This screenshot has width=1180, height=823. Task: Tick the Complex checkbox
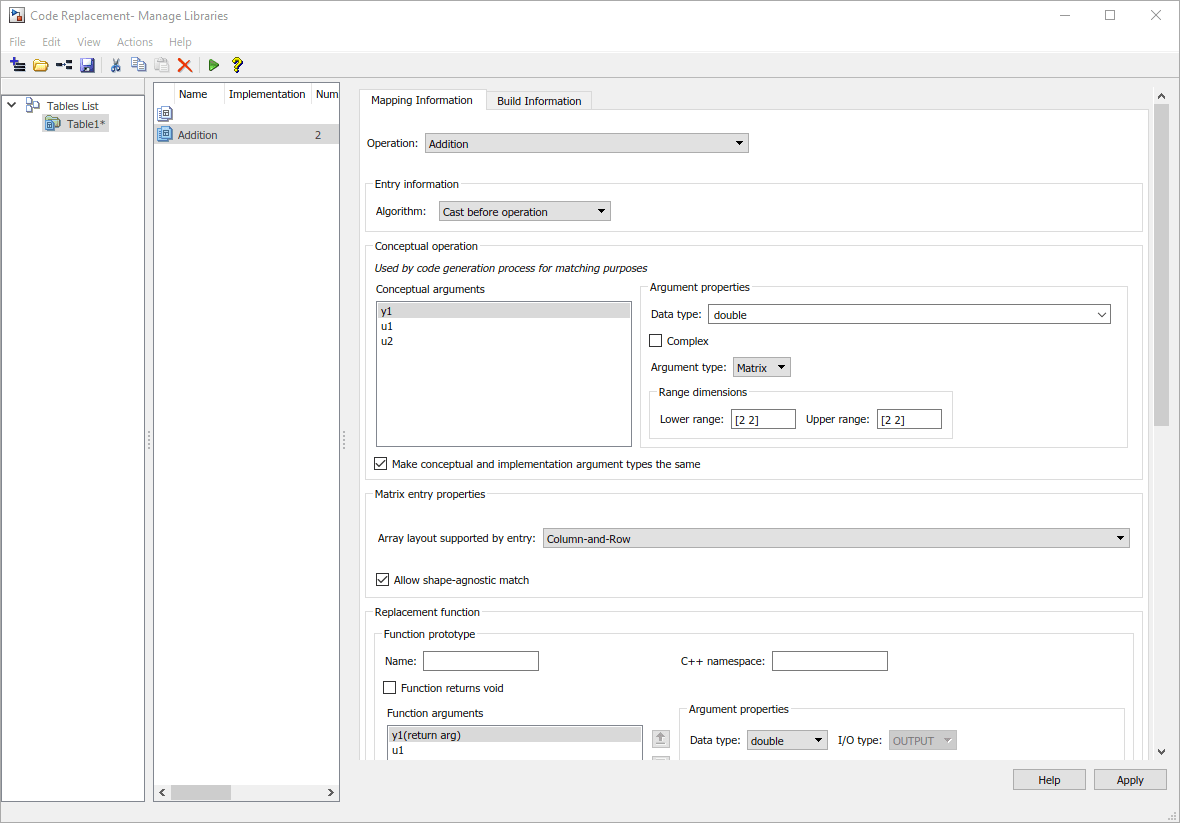655,341
